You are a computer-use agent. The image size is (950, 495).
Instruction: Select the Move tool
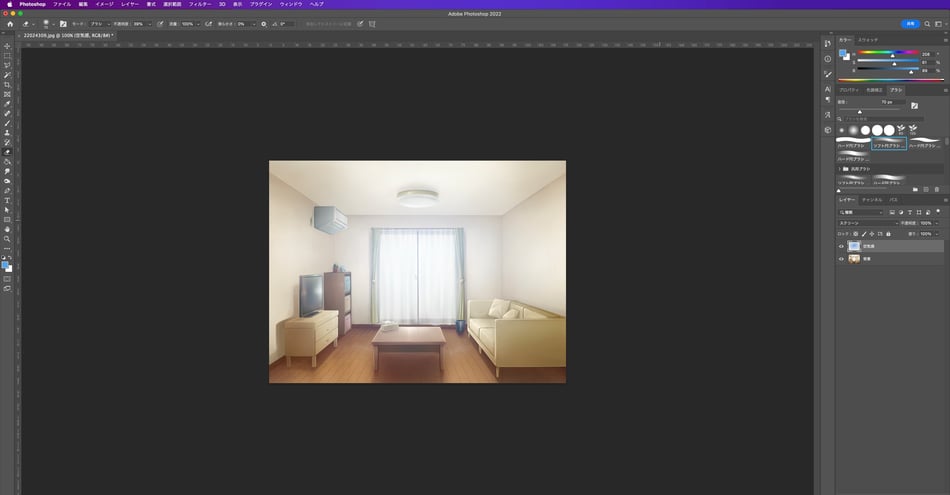click(7, 46)
